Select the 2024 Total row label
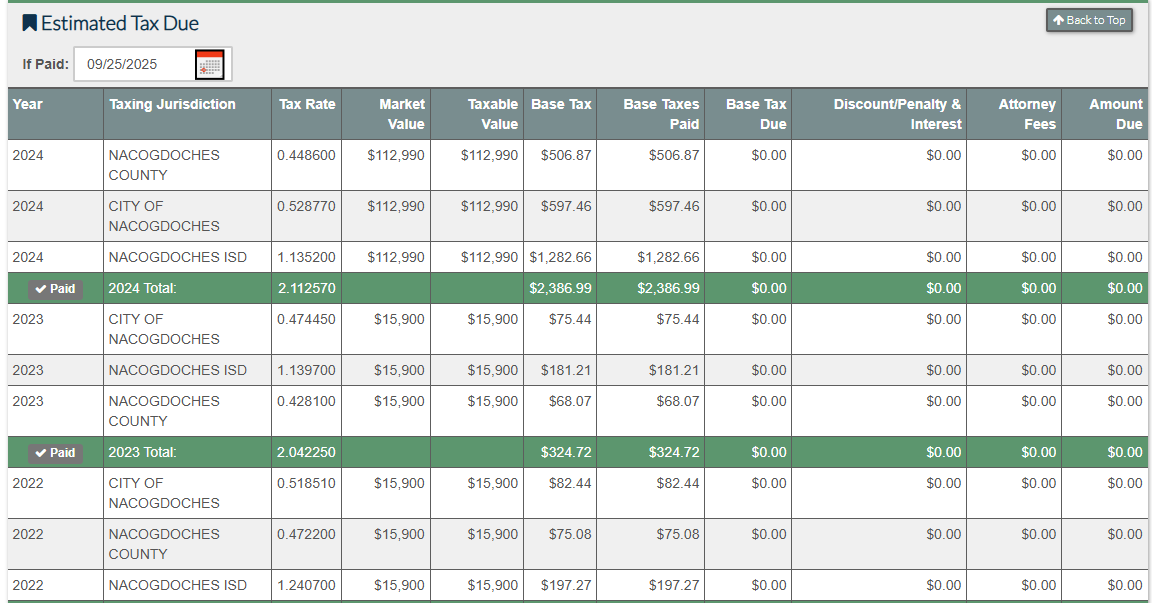The image size is (1152, 603). (x=143, y=289)
